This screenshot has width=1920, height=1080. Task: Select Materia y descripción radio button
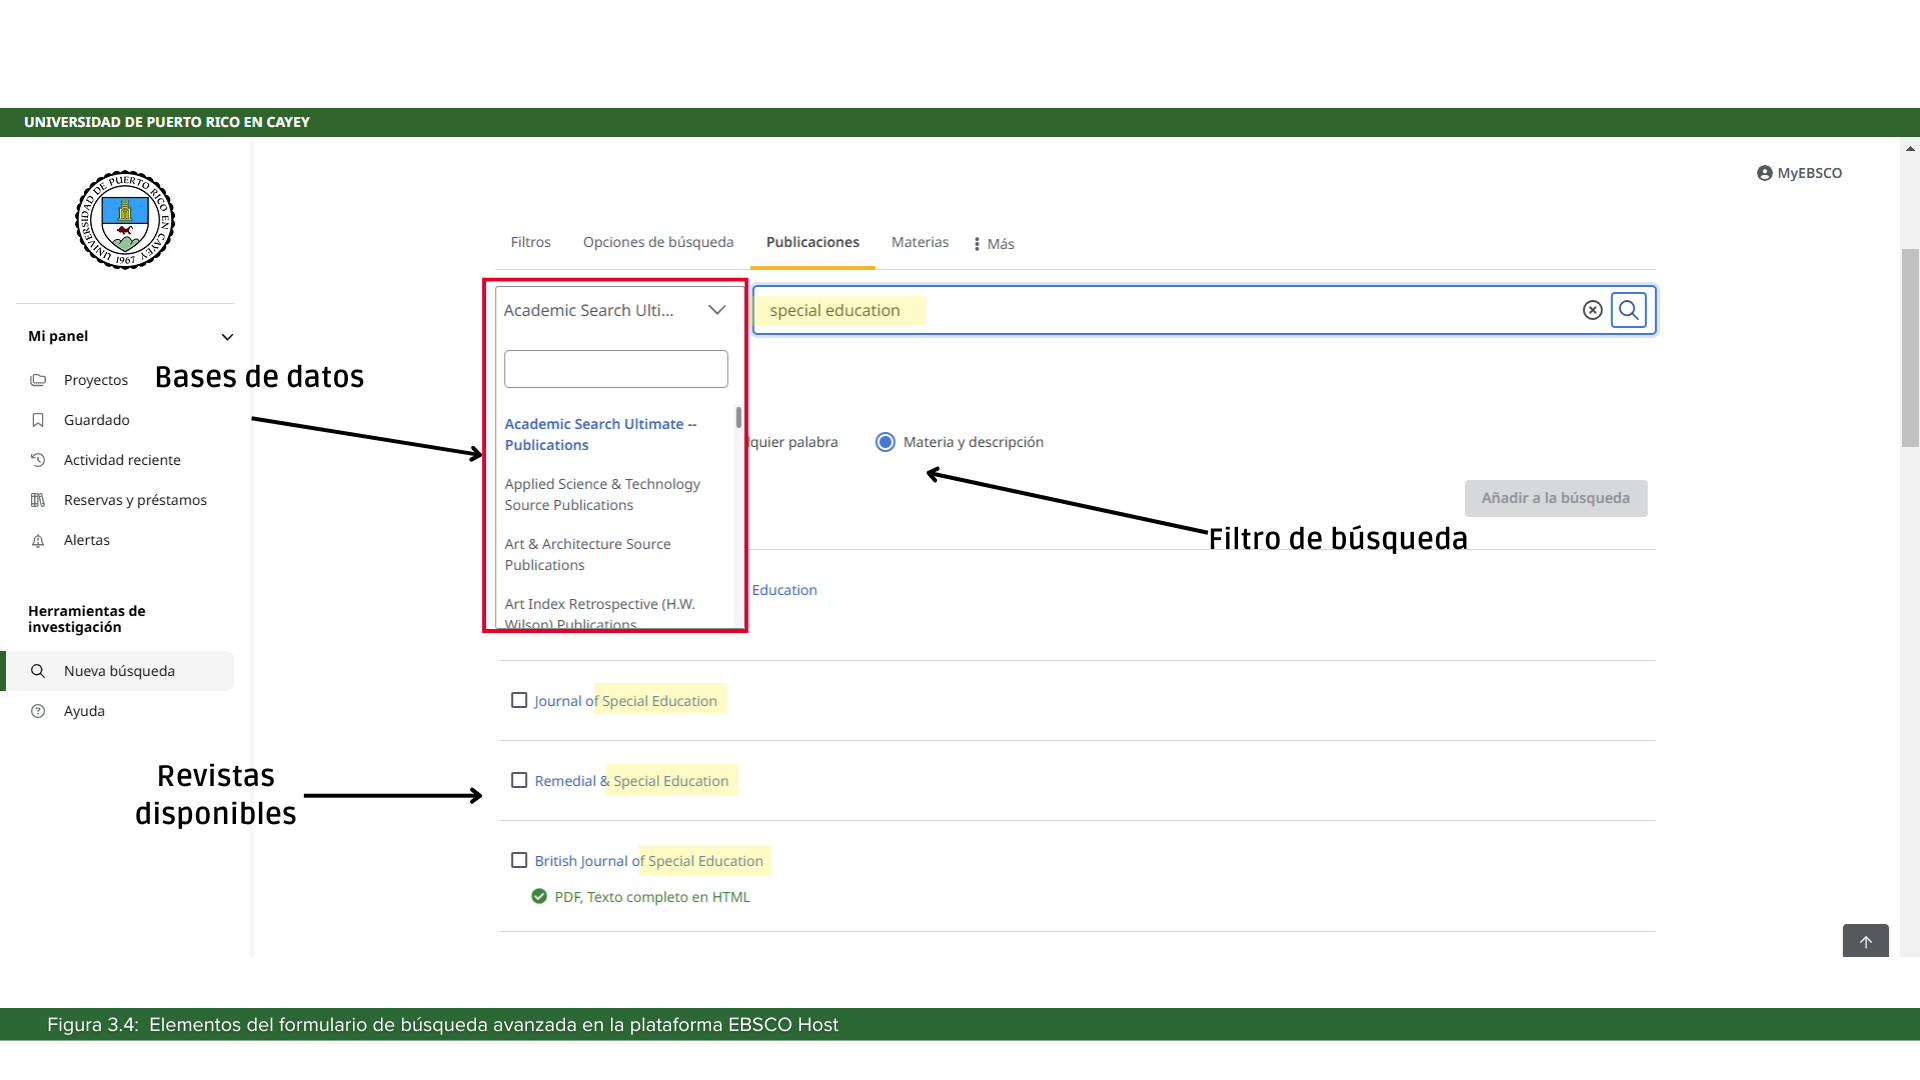click(885, 442)
